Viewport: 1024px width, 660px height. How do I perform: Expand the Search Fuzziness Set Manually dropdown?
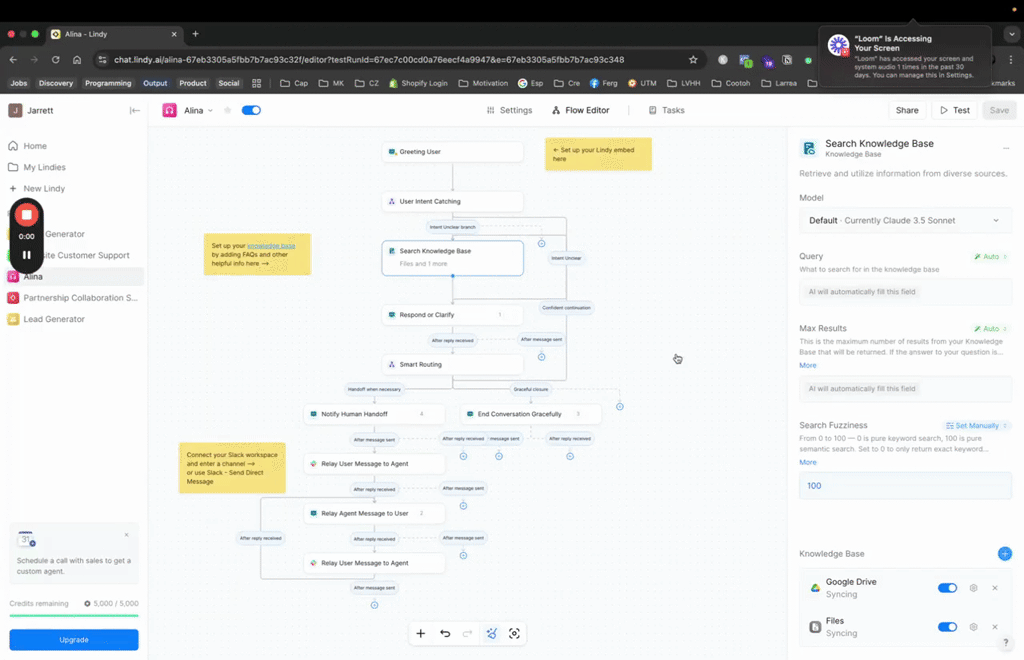point(976,425)
